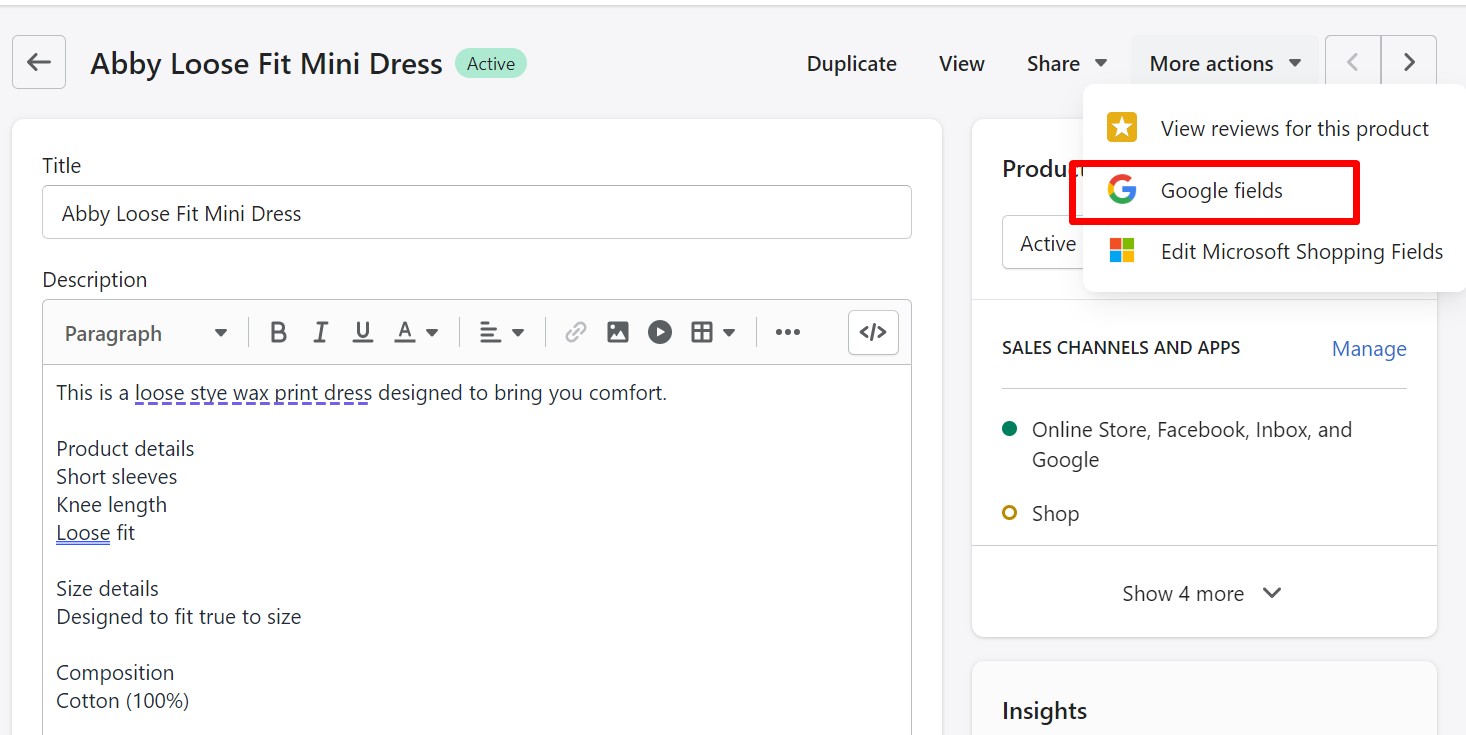1466x735 pixels.
Task: Open the more formatting options ellipsis
Action: [x=788, y=333]
